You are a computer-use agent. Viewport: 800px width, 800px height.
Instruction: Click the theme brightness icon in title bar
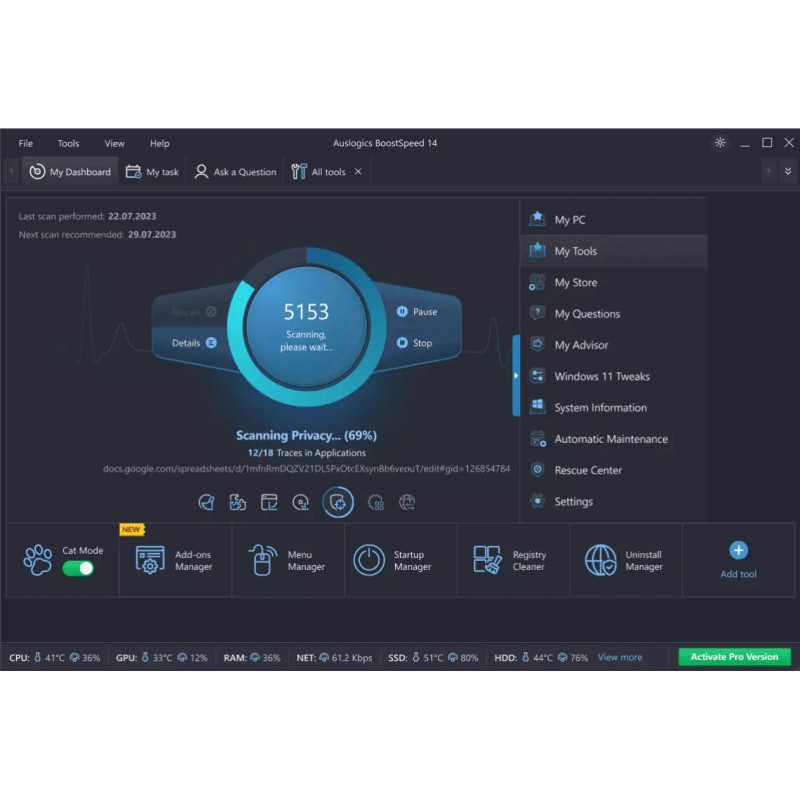coord(720,143)
